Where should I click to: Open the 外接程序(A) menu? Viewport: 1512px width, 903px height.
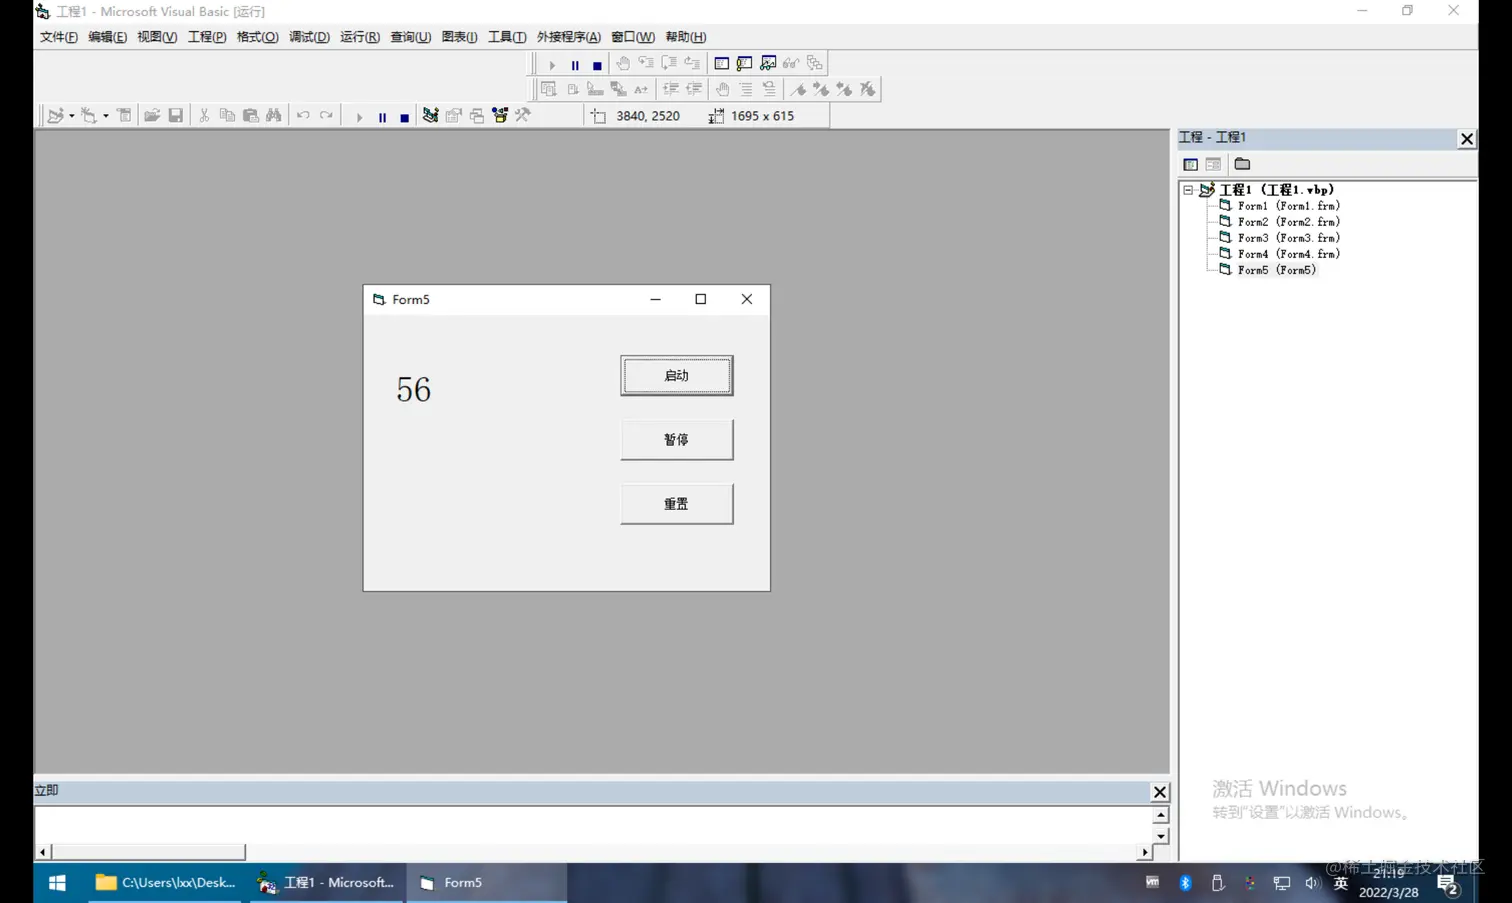(569, 37)
